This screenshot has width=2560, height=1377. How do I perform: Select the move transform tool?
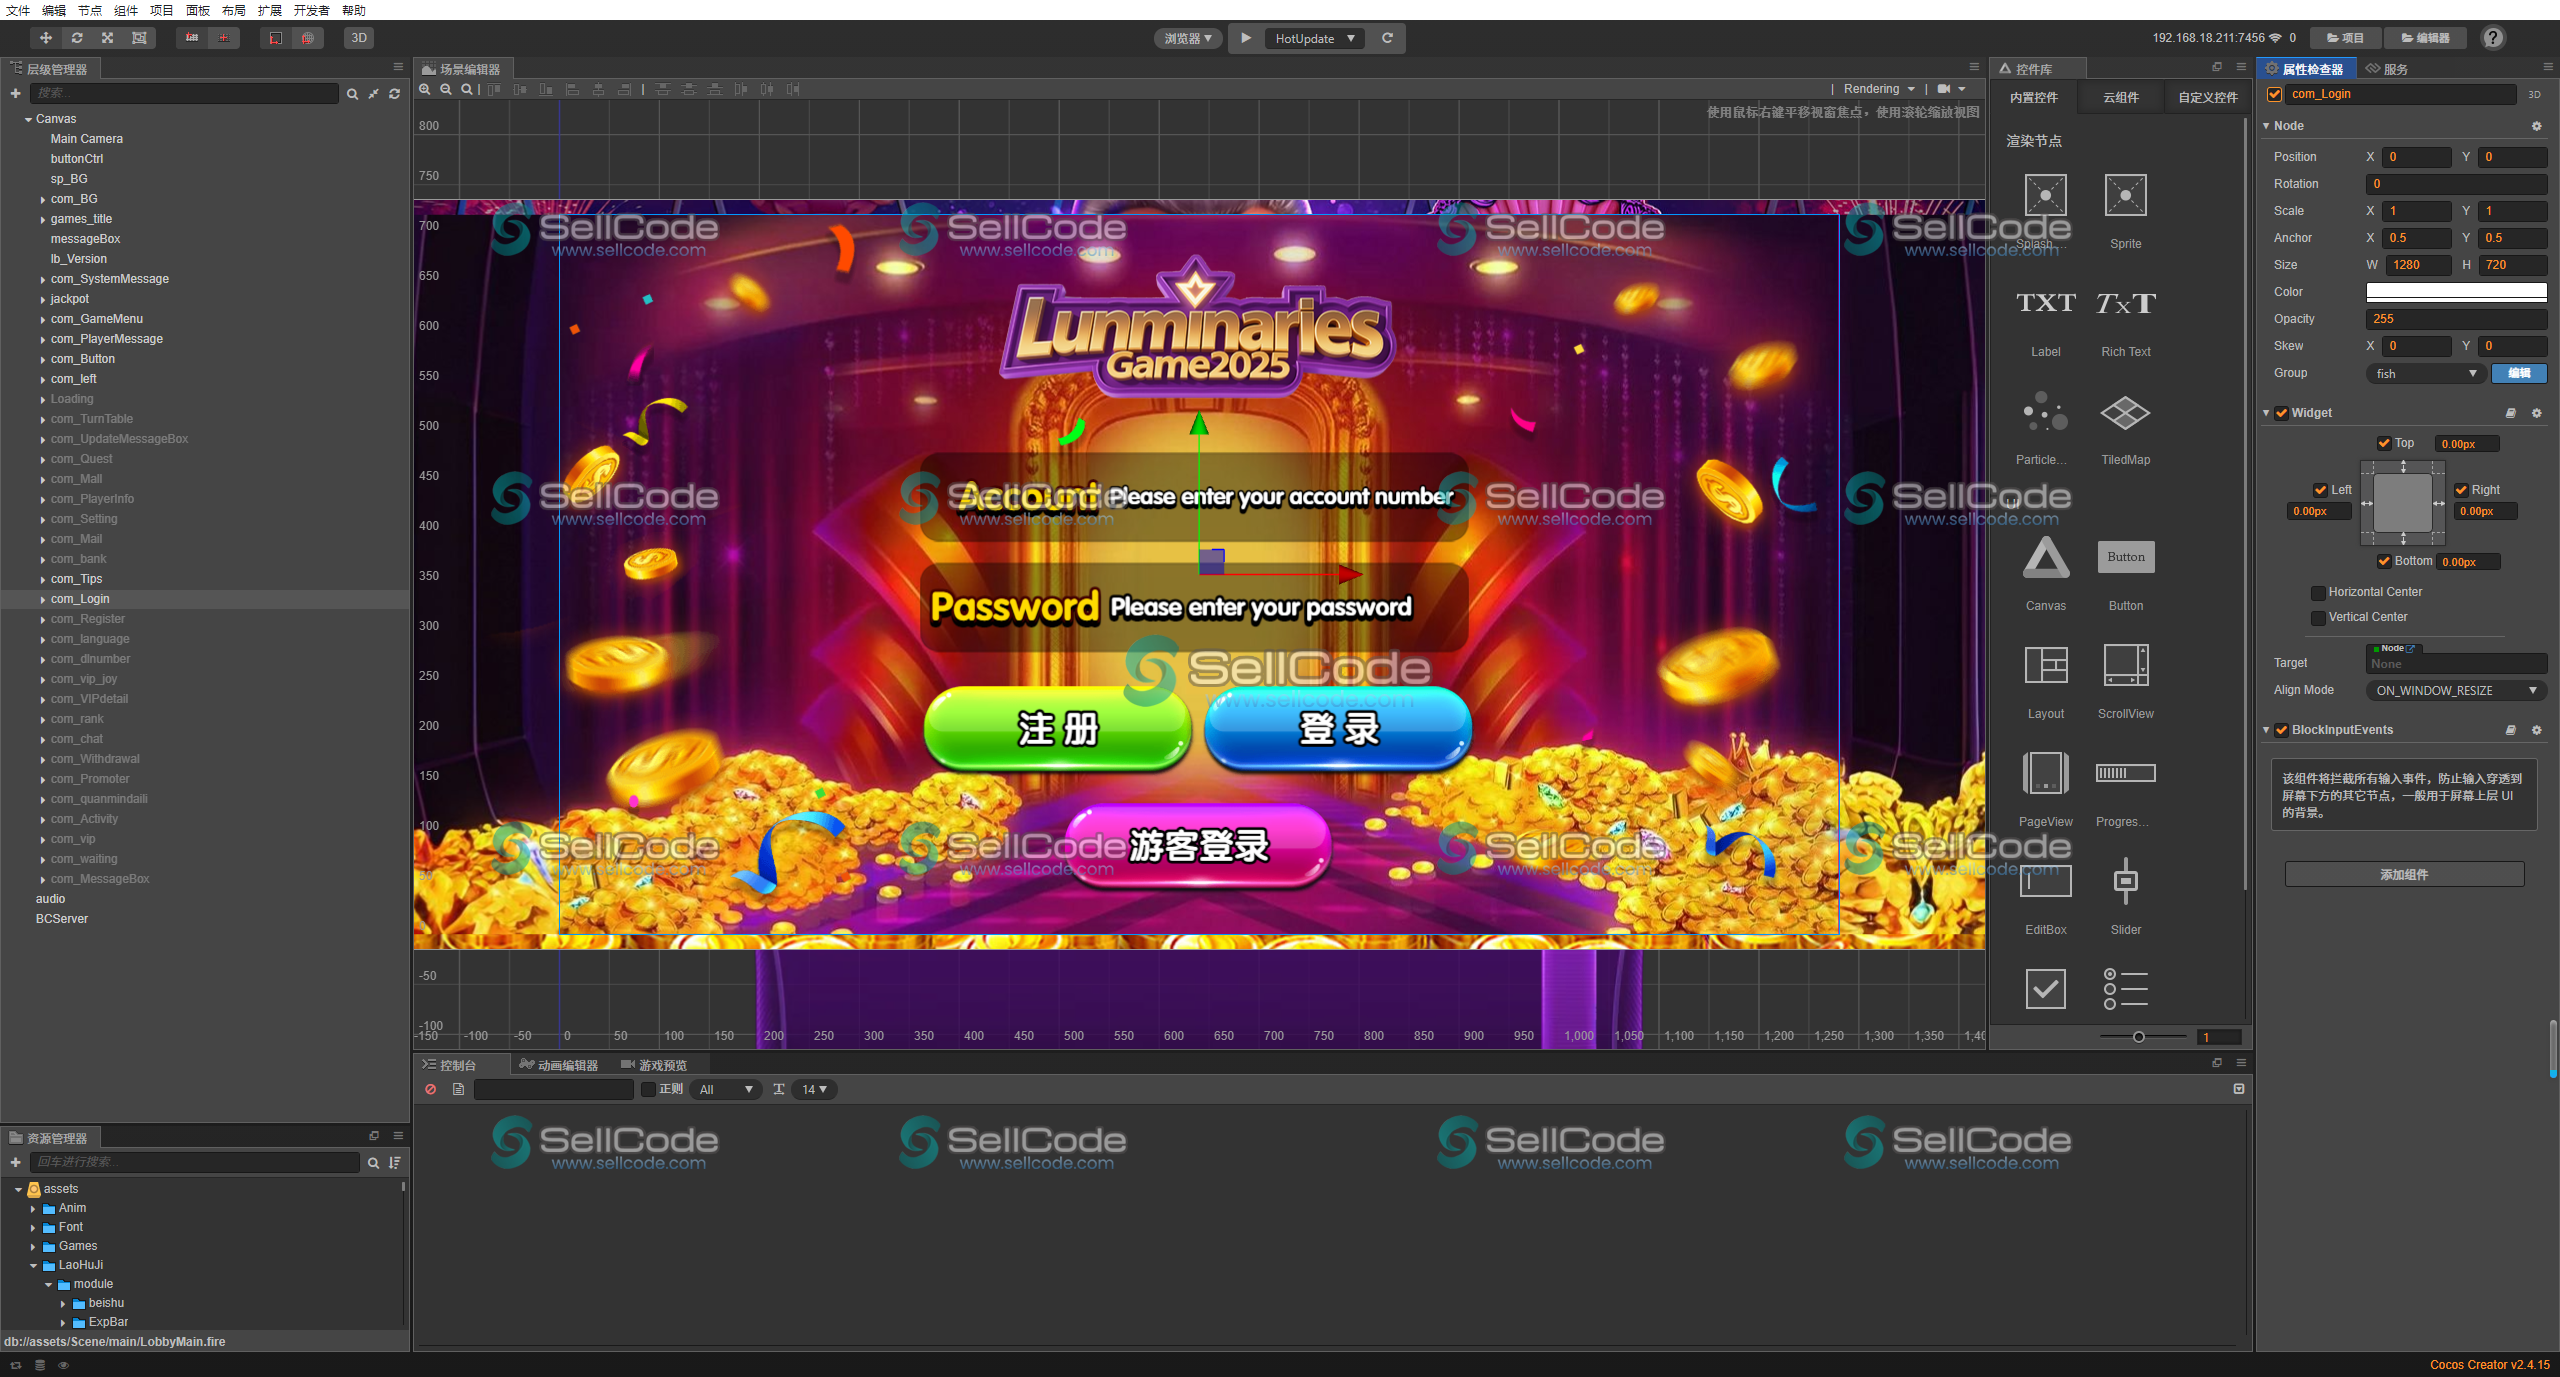point(46,38)
